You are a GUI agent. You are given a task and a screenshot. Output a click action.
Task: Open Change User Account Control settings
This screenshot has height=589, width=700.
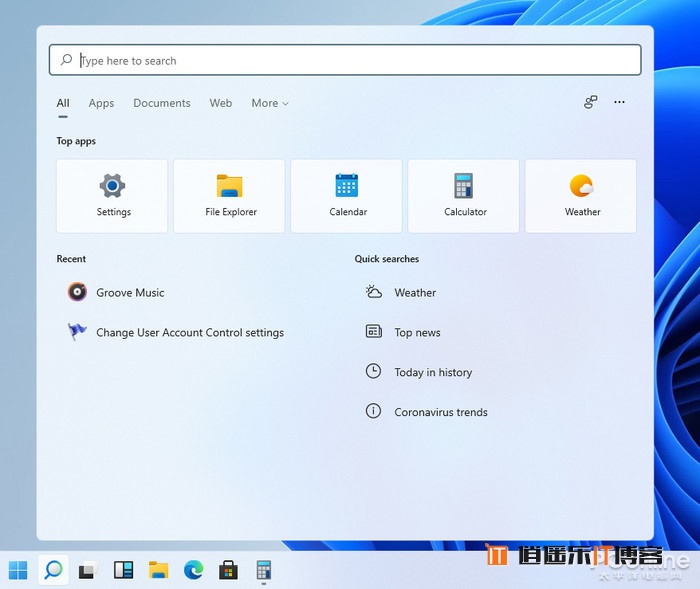coord(176,333)
